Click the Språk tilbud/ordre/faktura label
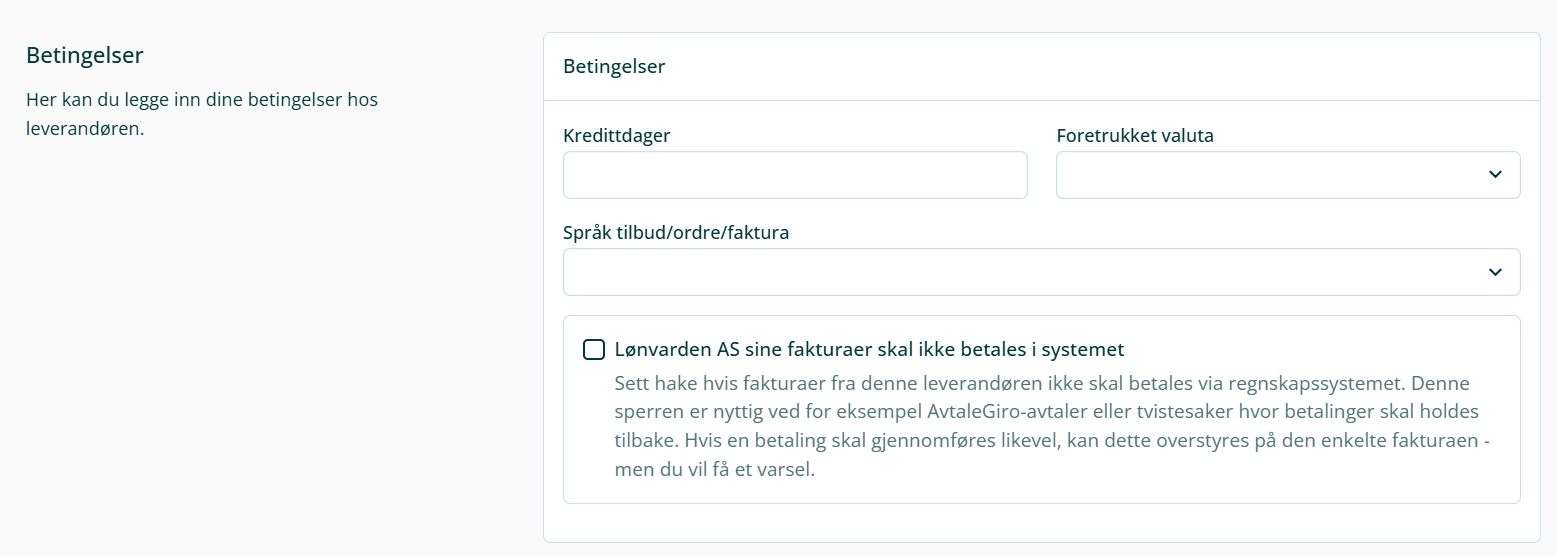1557x556 pixels. (x=676, y=233)
